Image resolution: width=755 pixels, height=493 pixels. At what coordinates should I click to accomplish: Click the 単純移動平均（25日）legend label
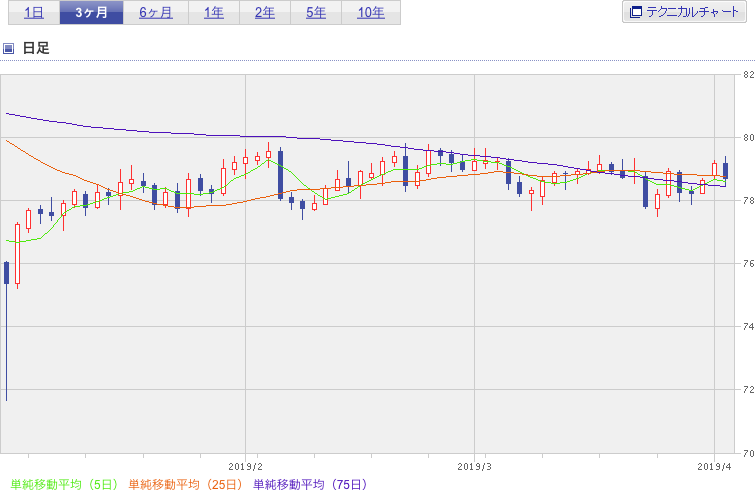pos(185,484)
